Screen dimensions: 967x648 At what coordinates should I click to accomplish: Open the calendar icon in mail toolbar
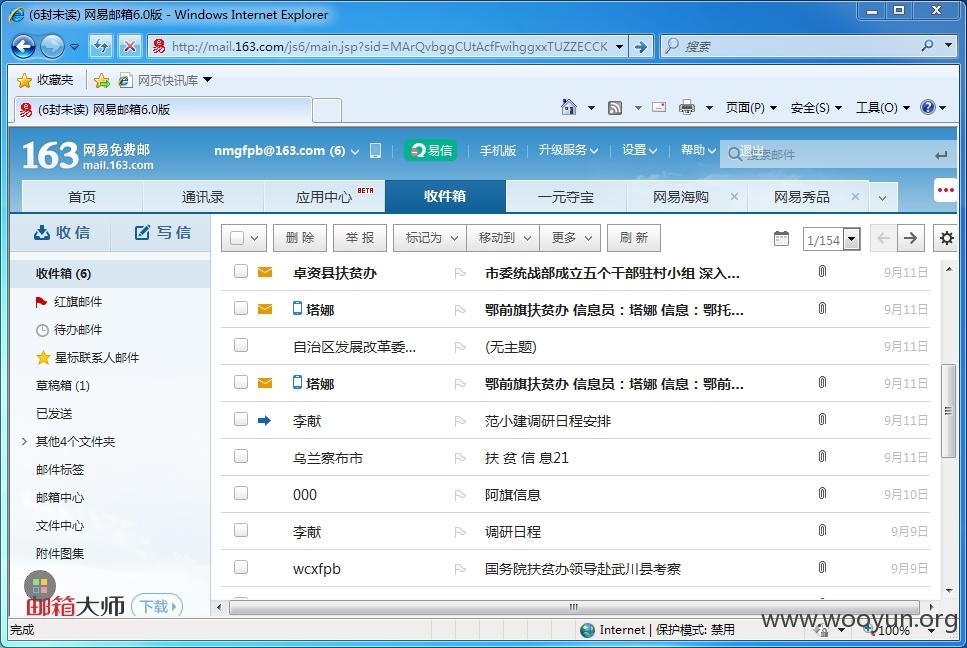(781, 238)
